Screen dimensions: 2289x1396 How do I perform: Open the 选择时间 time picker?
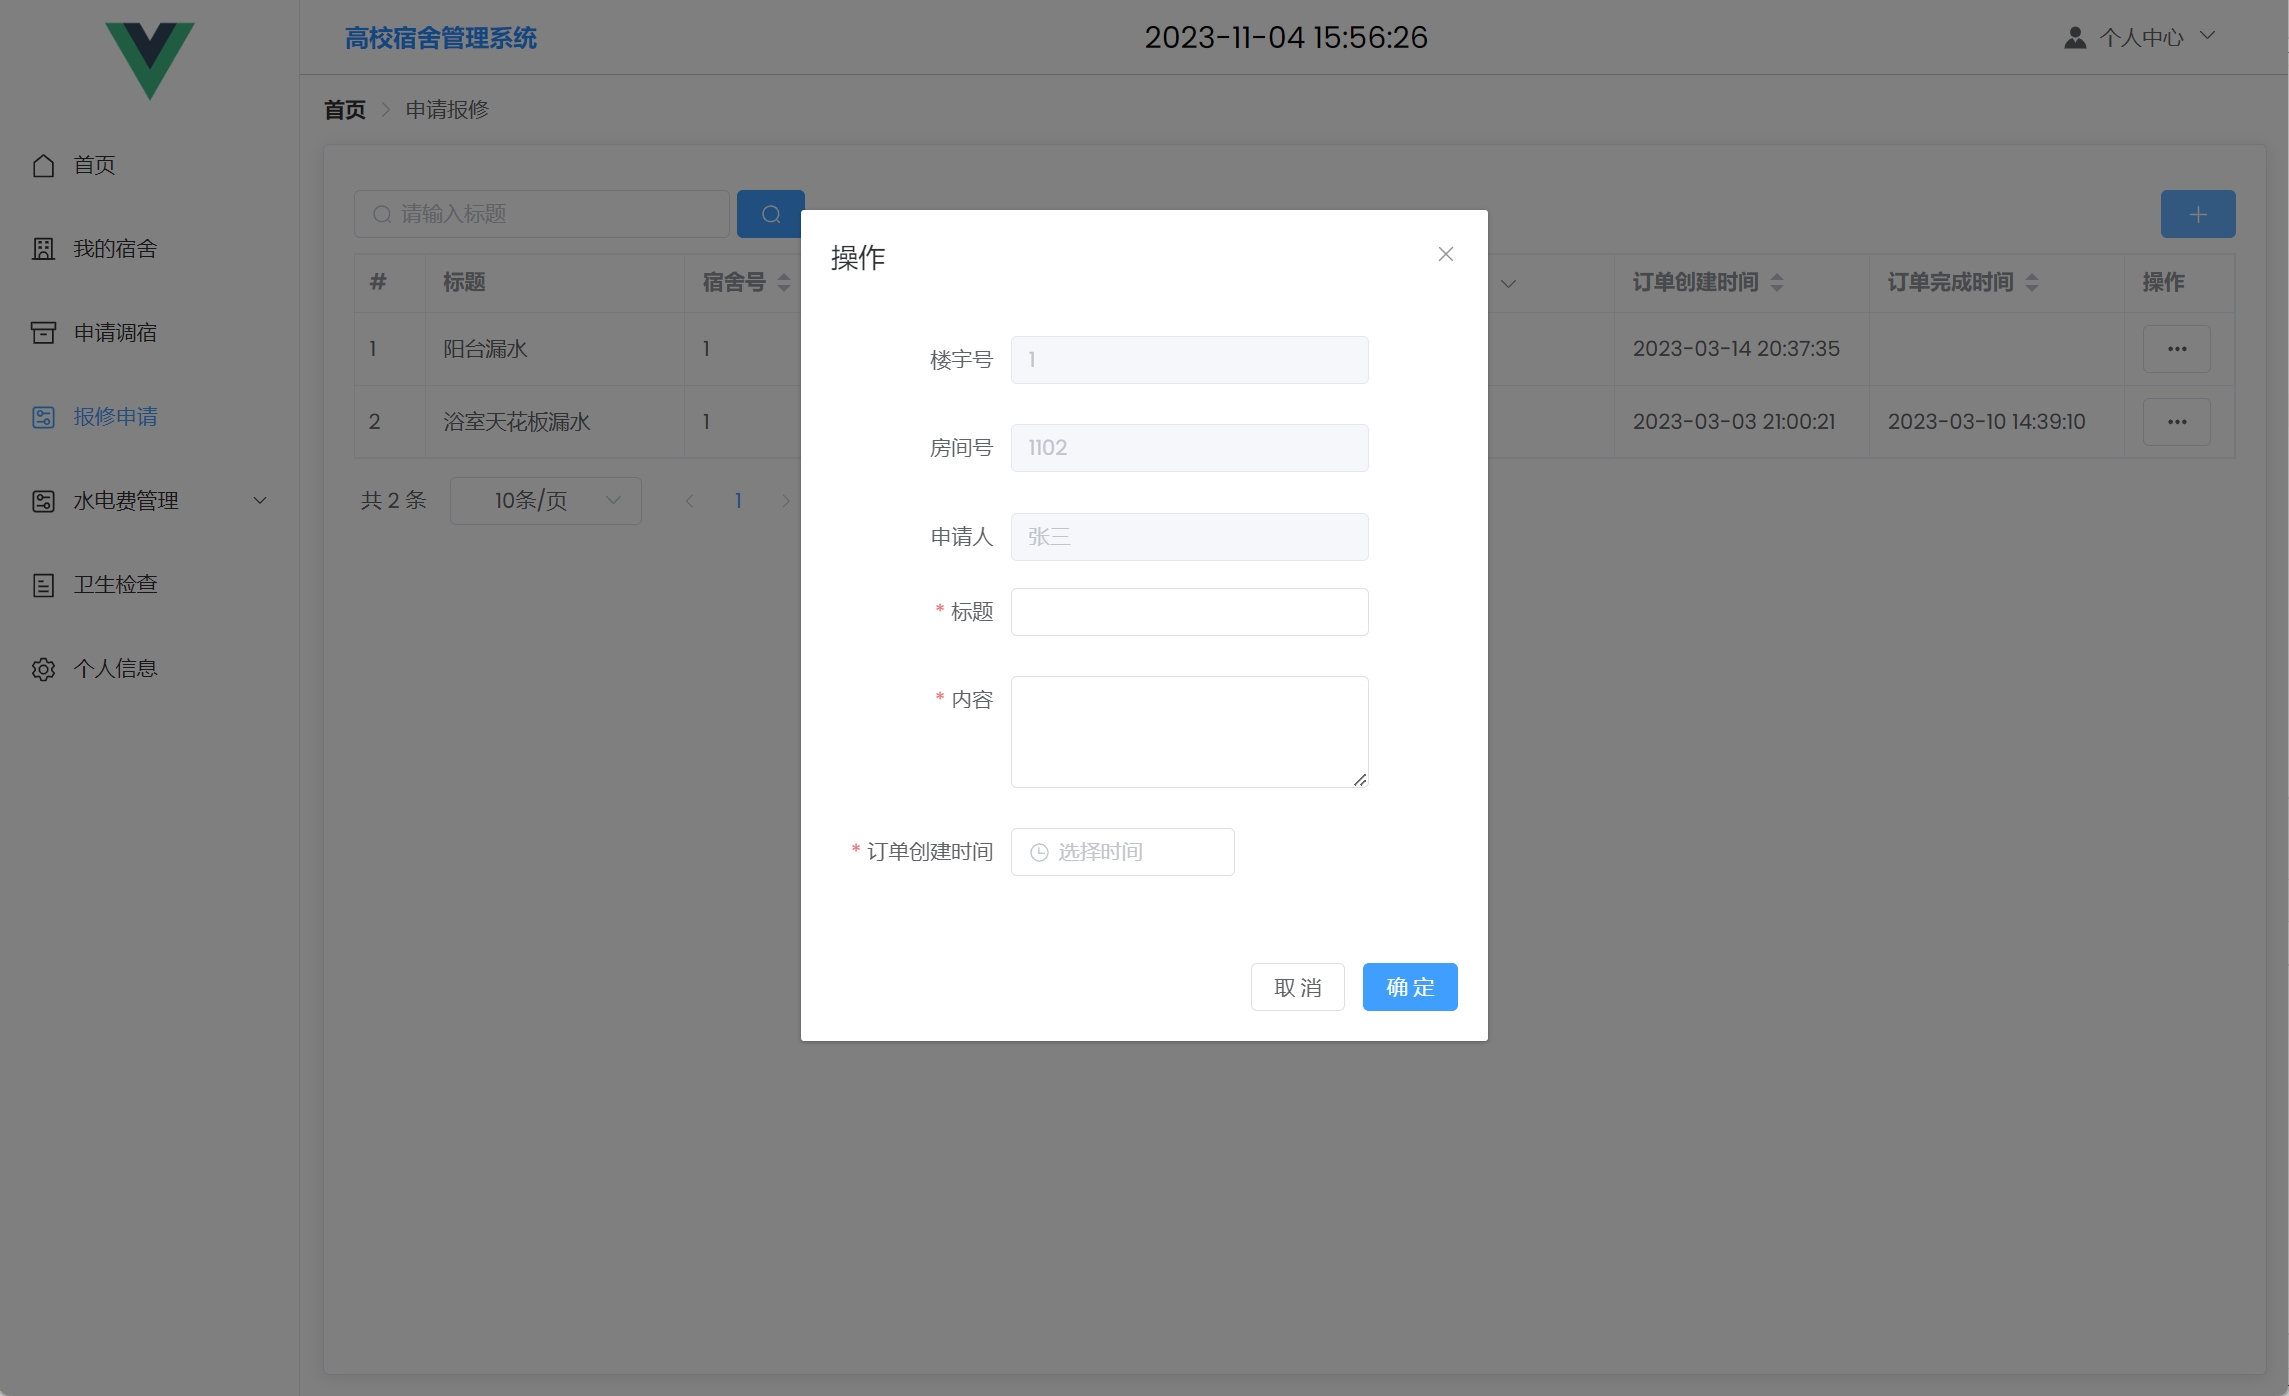(1122, 852)
